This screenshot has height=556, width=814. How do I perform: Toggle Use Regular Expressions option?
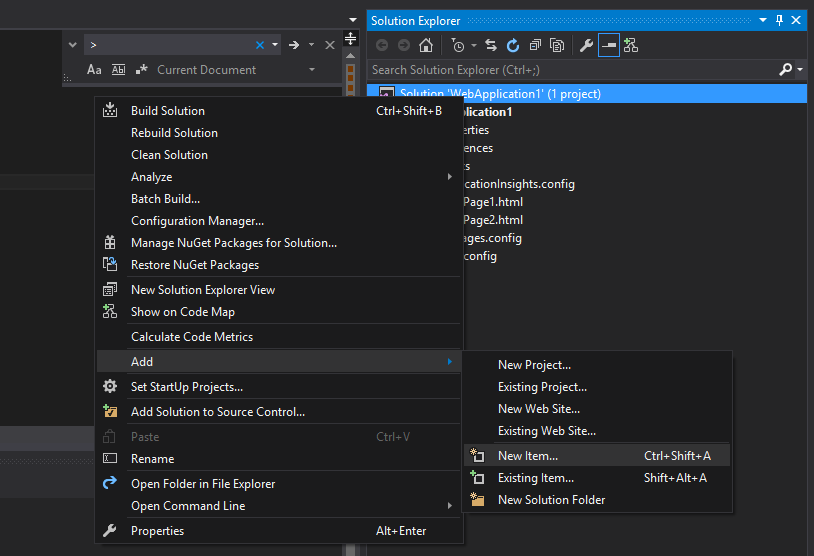point(142,70)
